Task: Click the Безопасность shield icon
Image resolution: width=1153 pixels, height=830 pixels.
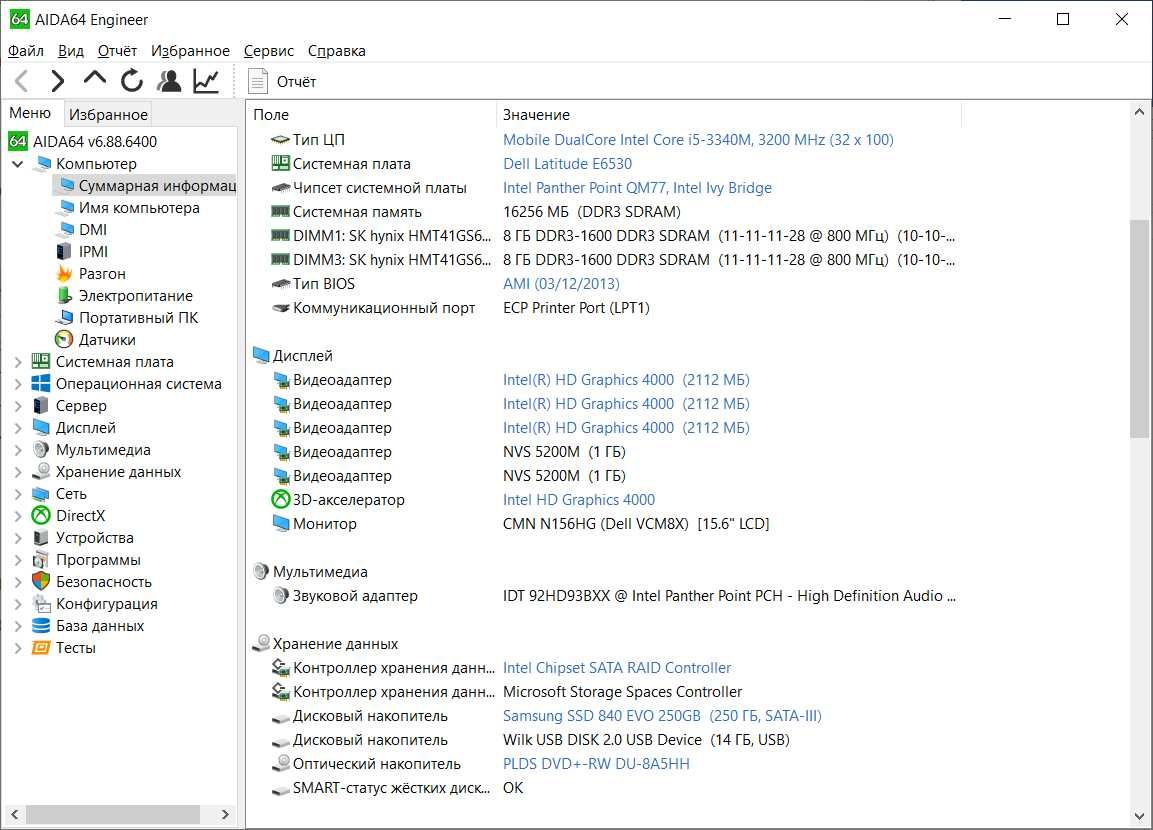Action: pos(40,582)
